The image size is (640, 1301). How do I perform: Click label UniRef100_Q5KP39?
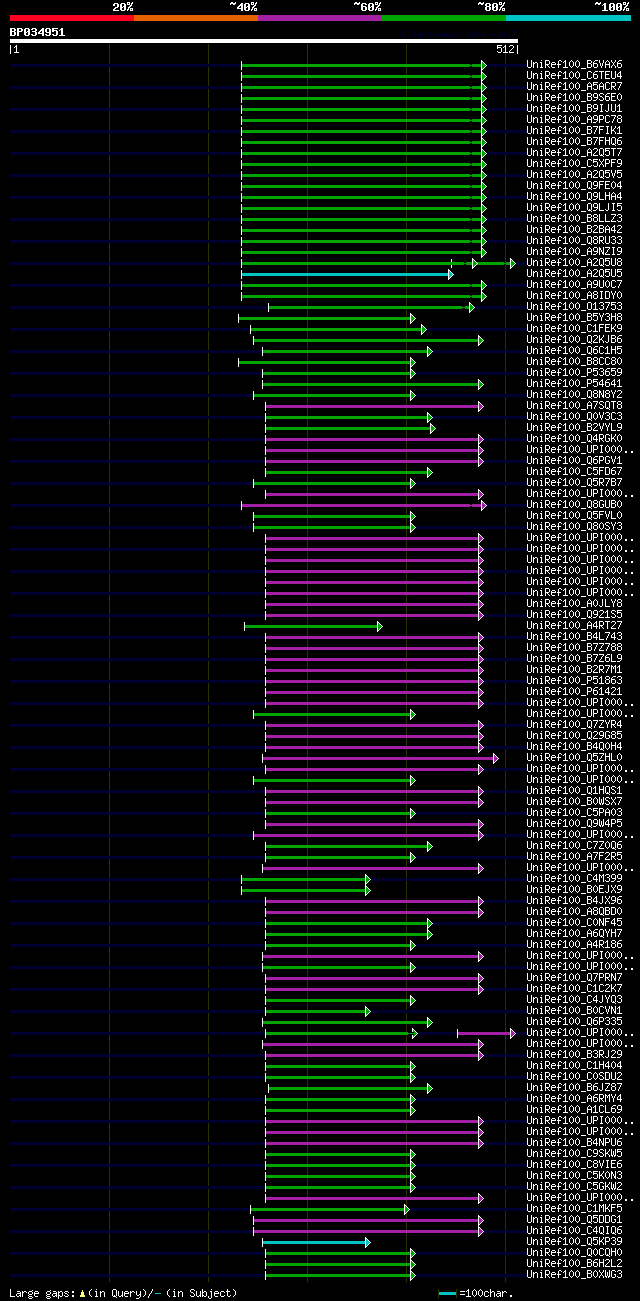coord(574,1242)
